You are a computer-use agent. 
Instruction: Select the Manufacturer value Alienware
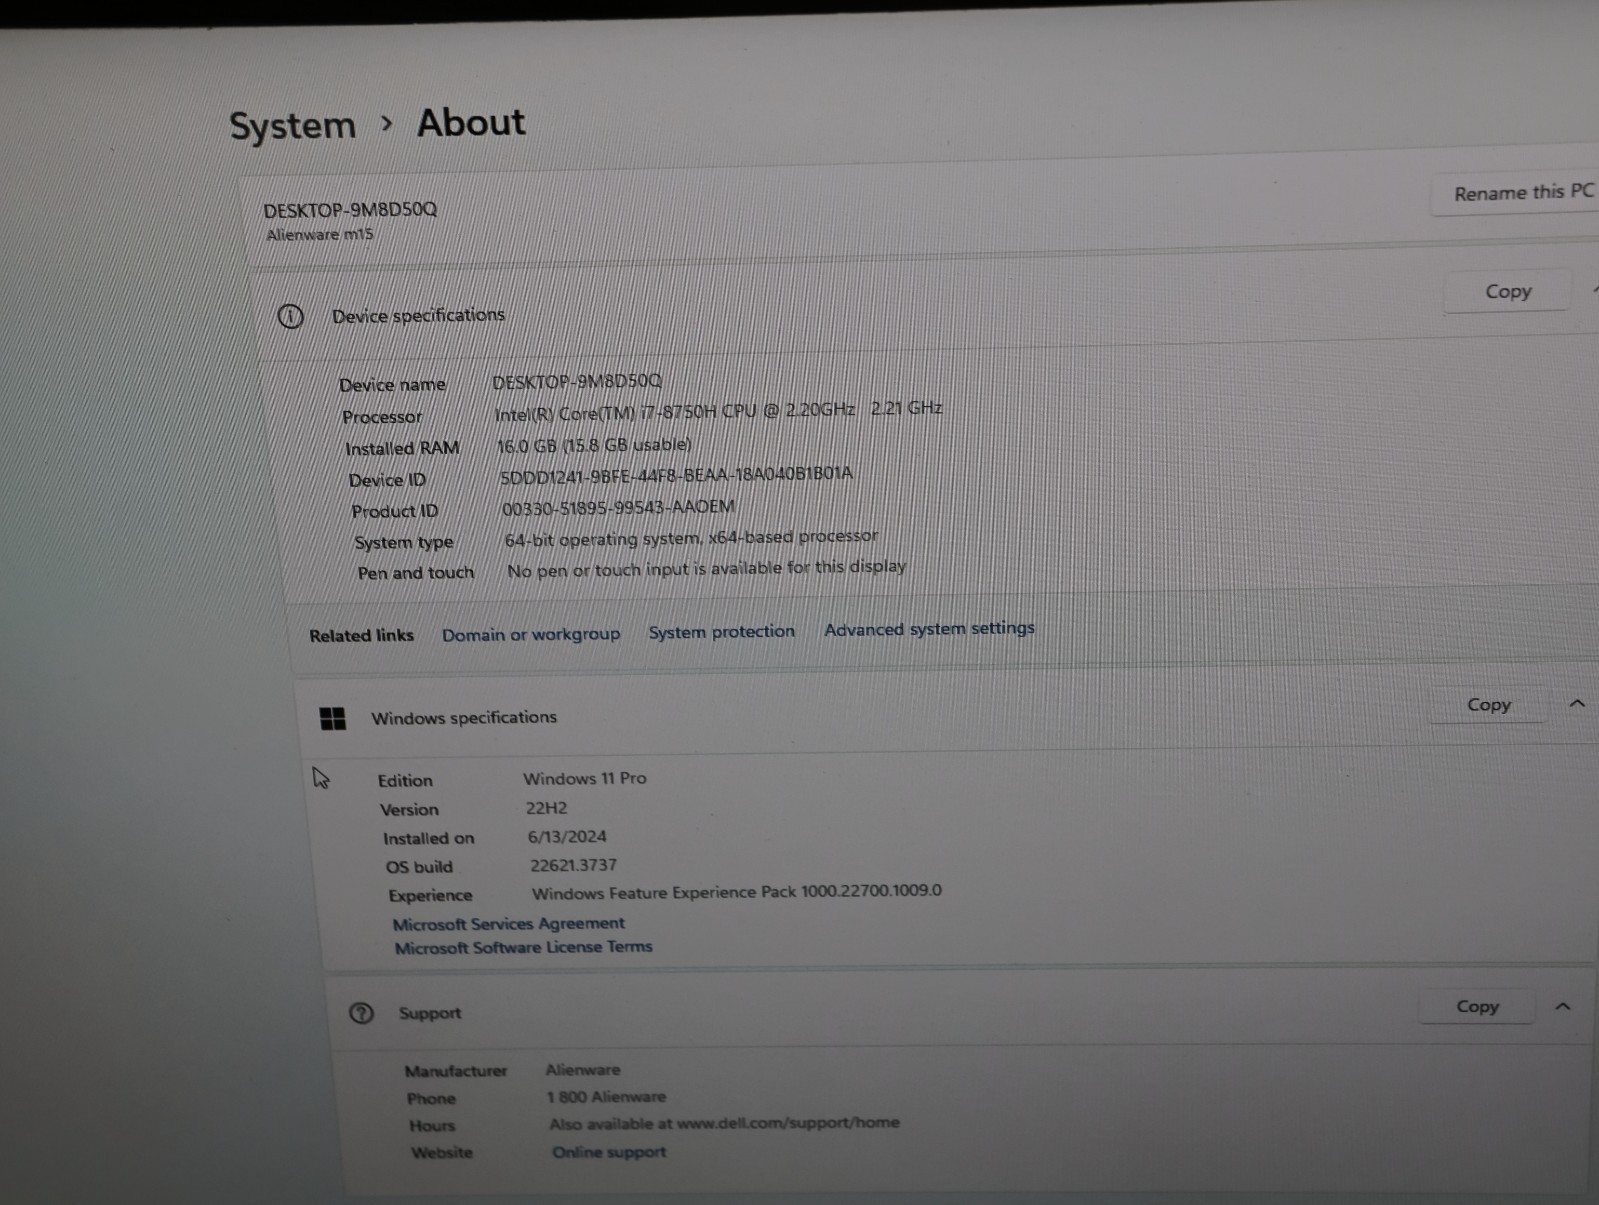point(583,1070)
